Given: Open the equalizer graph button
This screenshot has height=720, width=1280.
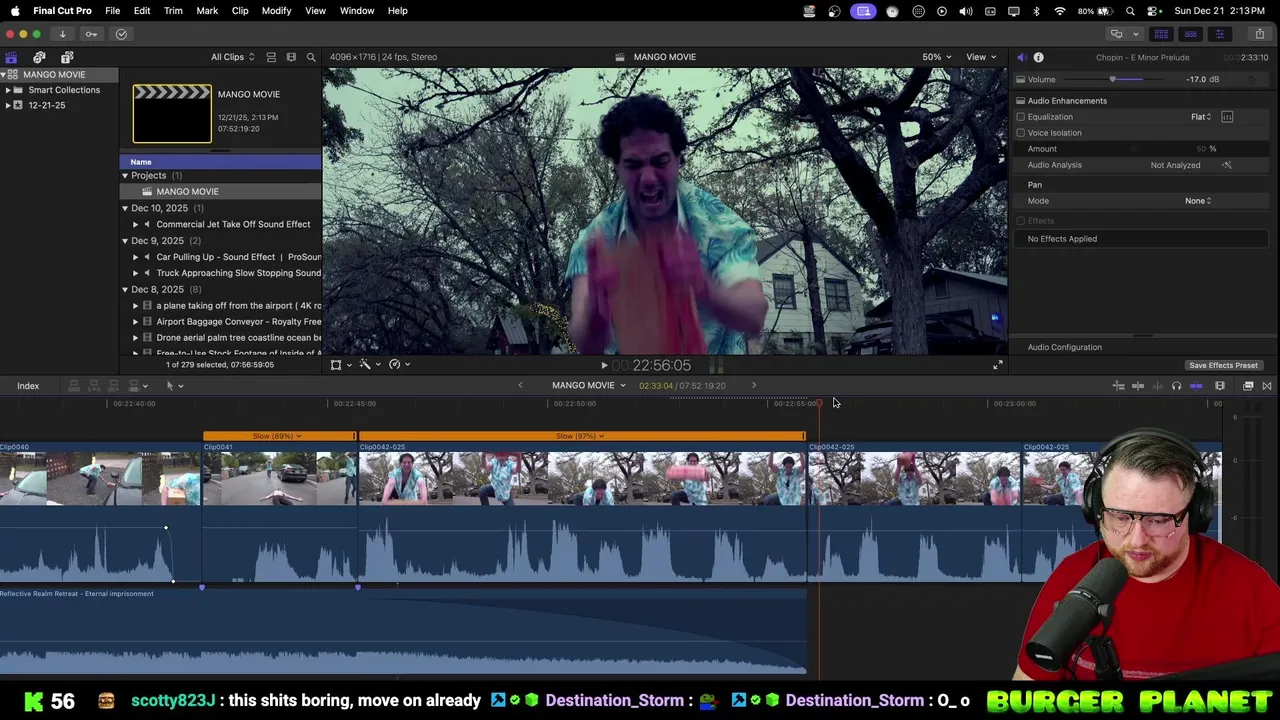Looking at the screenshot, I should click(x=1227, y=117).
